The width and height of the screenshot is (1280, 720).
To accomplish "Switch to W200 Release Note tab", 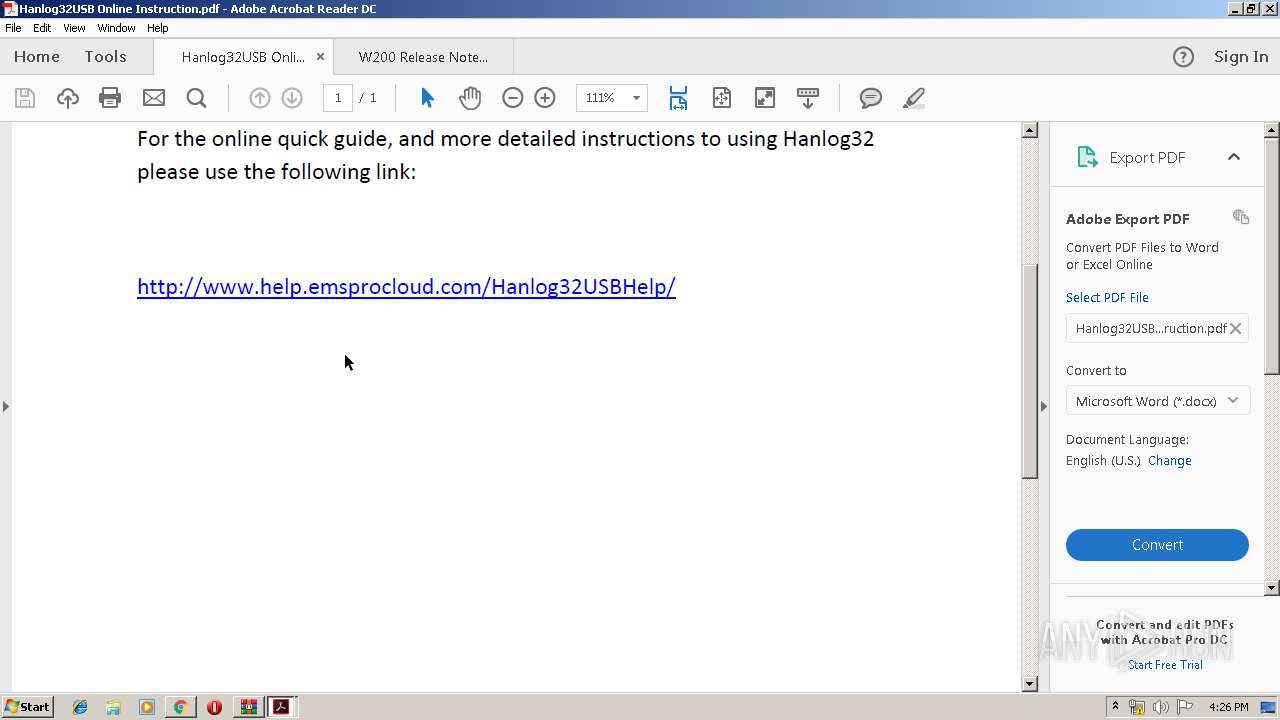I will [423, 57].
